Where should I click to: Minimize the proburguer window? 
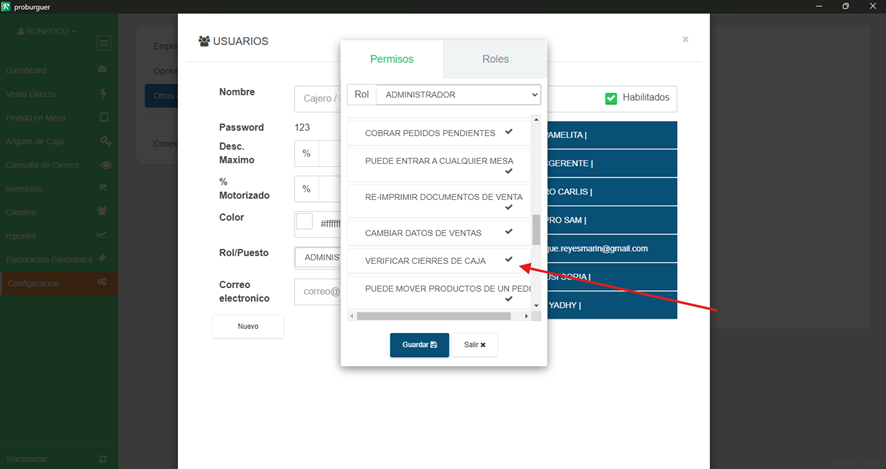point(819,6)
